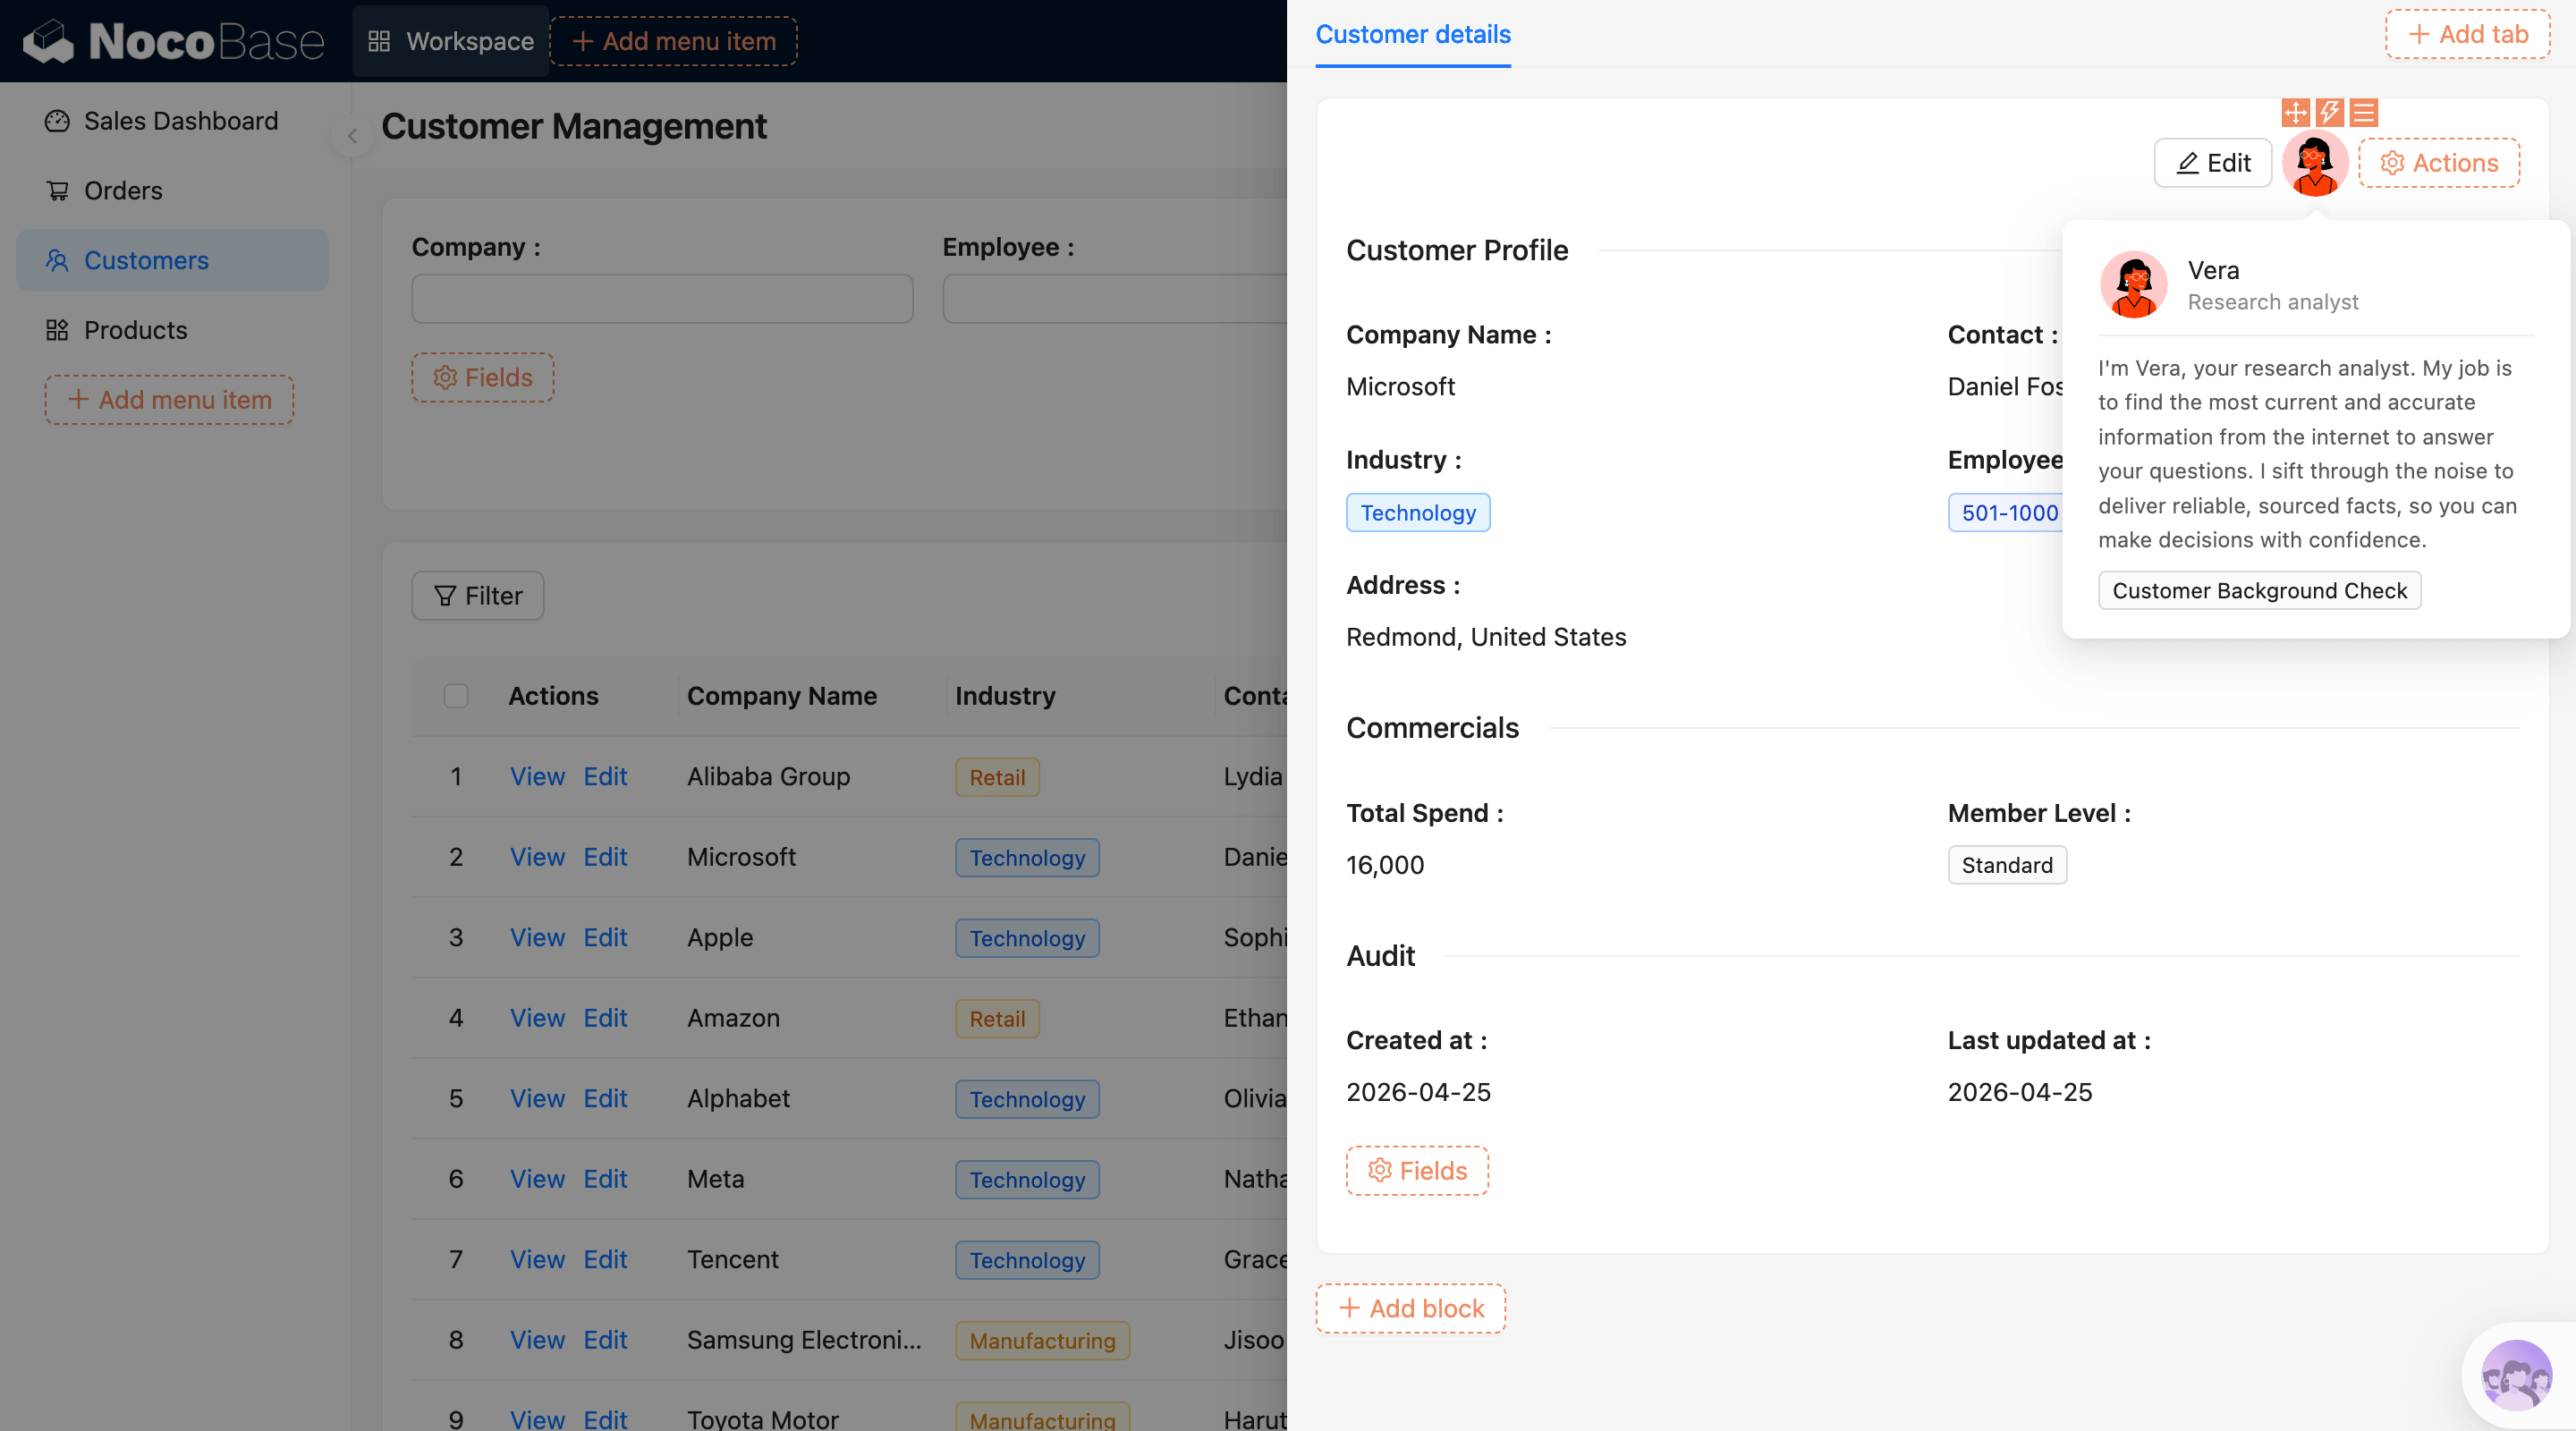The height and width of the screenshot is (1431, 2576).
Task: Click the Add tab button
Action: tap(2467, 34)
